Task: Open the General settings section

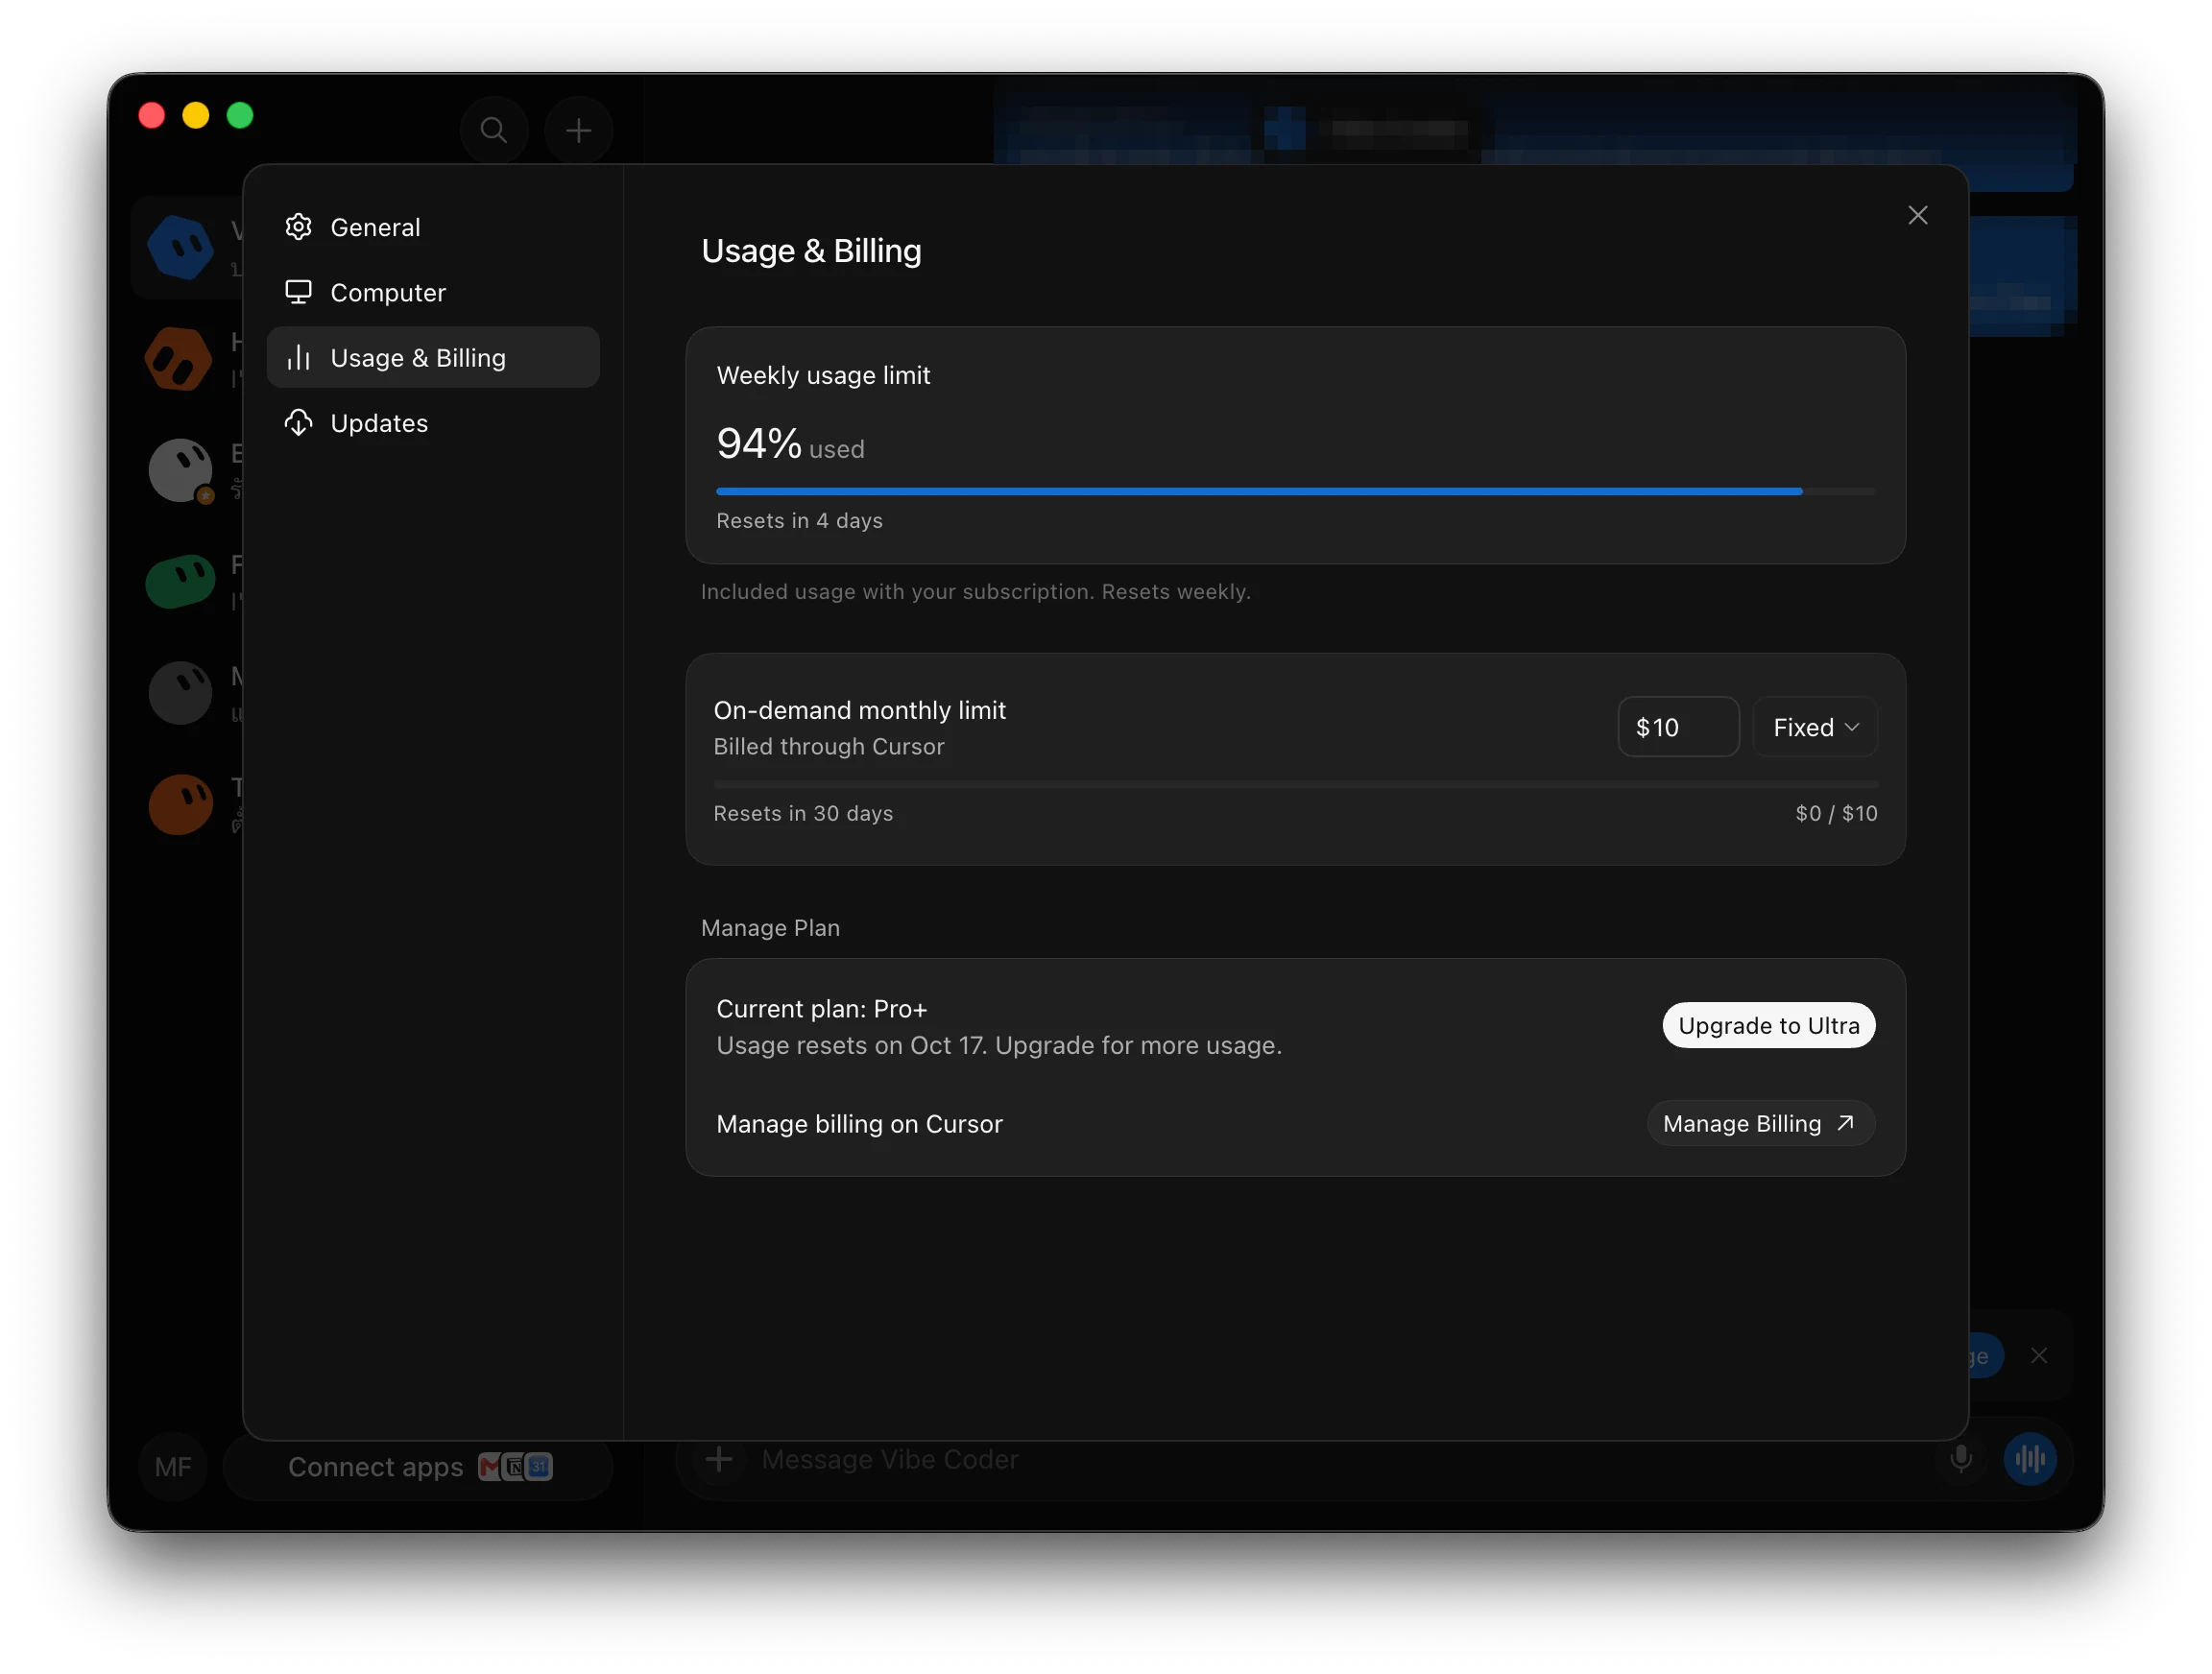Action: (x=433, y=227)
